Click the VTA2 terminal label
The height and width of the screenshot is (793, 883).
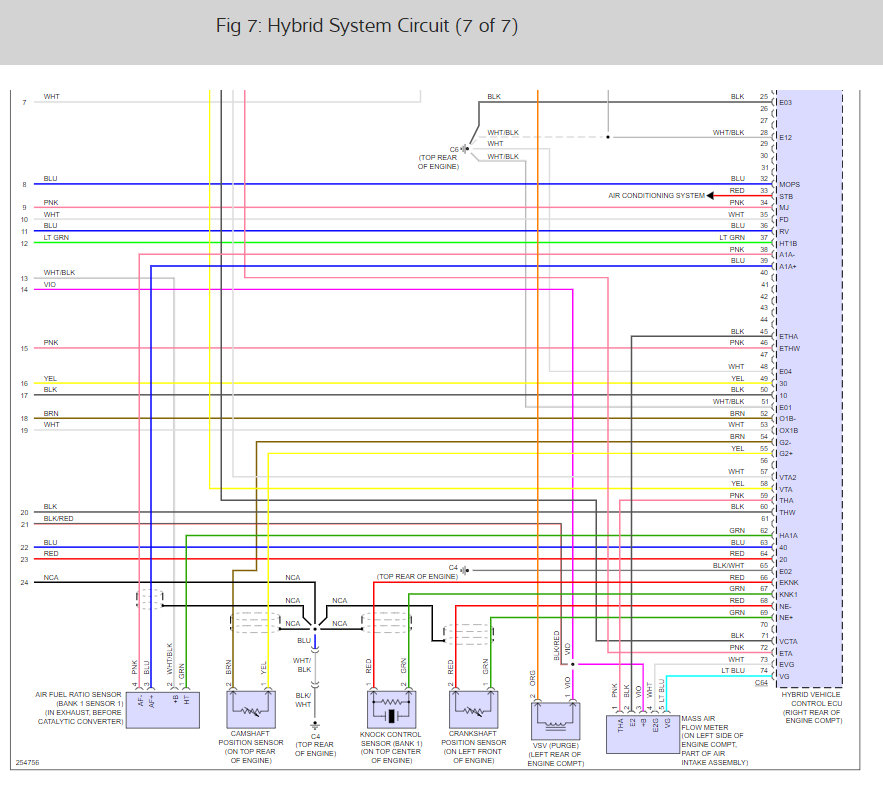coord(788,477)
